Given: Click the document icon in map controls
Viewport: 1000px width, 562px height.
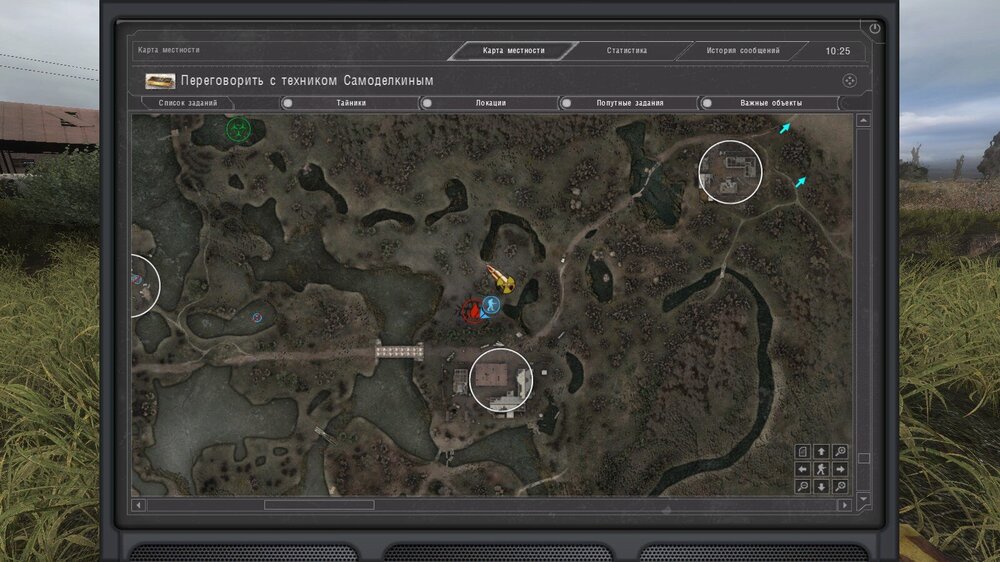Looking at the screenshot, I should coord(802,452).
